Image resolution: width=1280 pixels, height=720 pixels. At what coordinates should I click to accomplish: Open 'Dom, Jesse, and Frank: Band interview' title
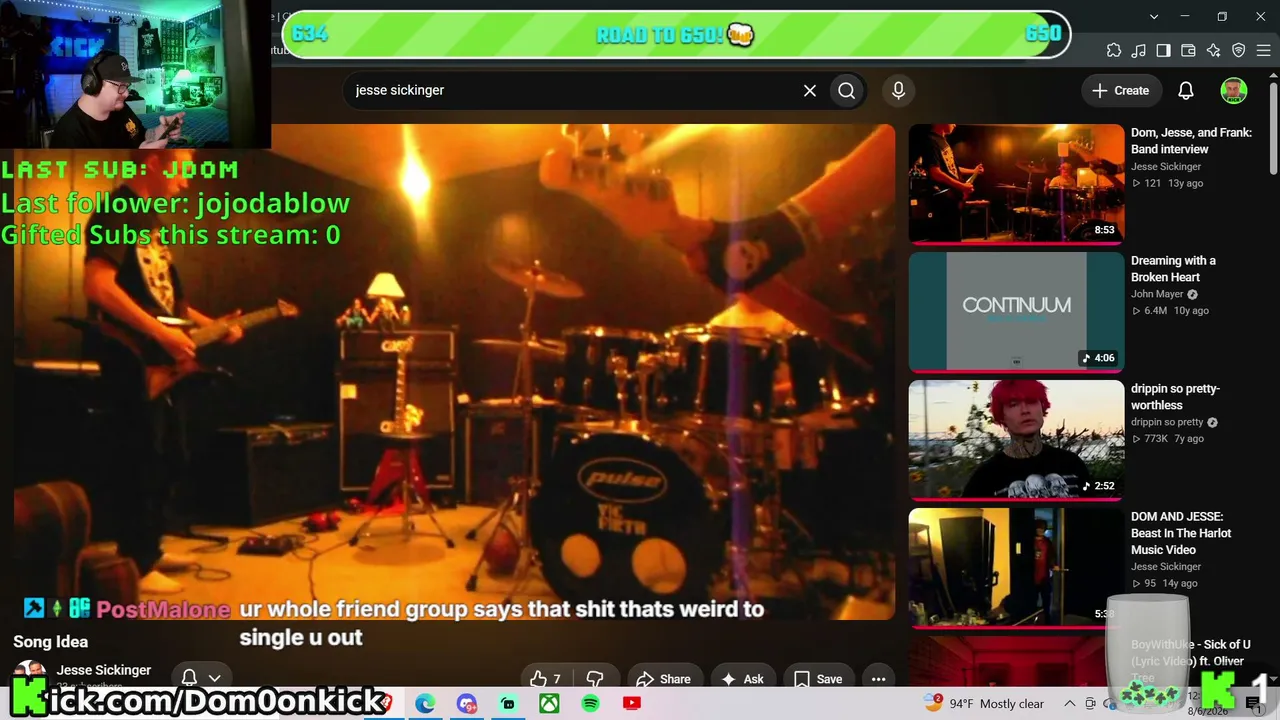pyautogui.click(x=1191, y=141)
